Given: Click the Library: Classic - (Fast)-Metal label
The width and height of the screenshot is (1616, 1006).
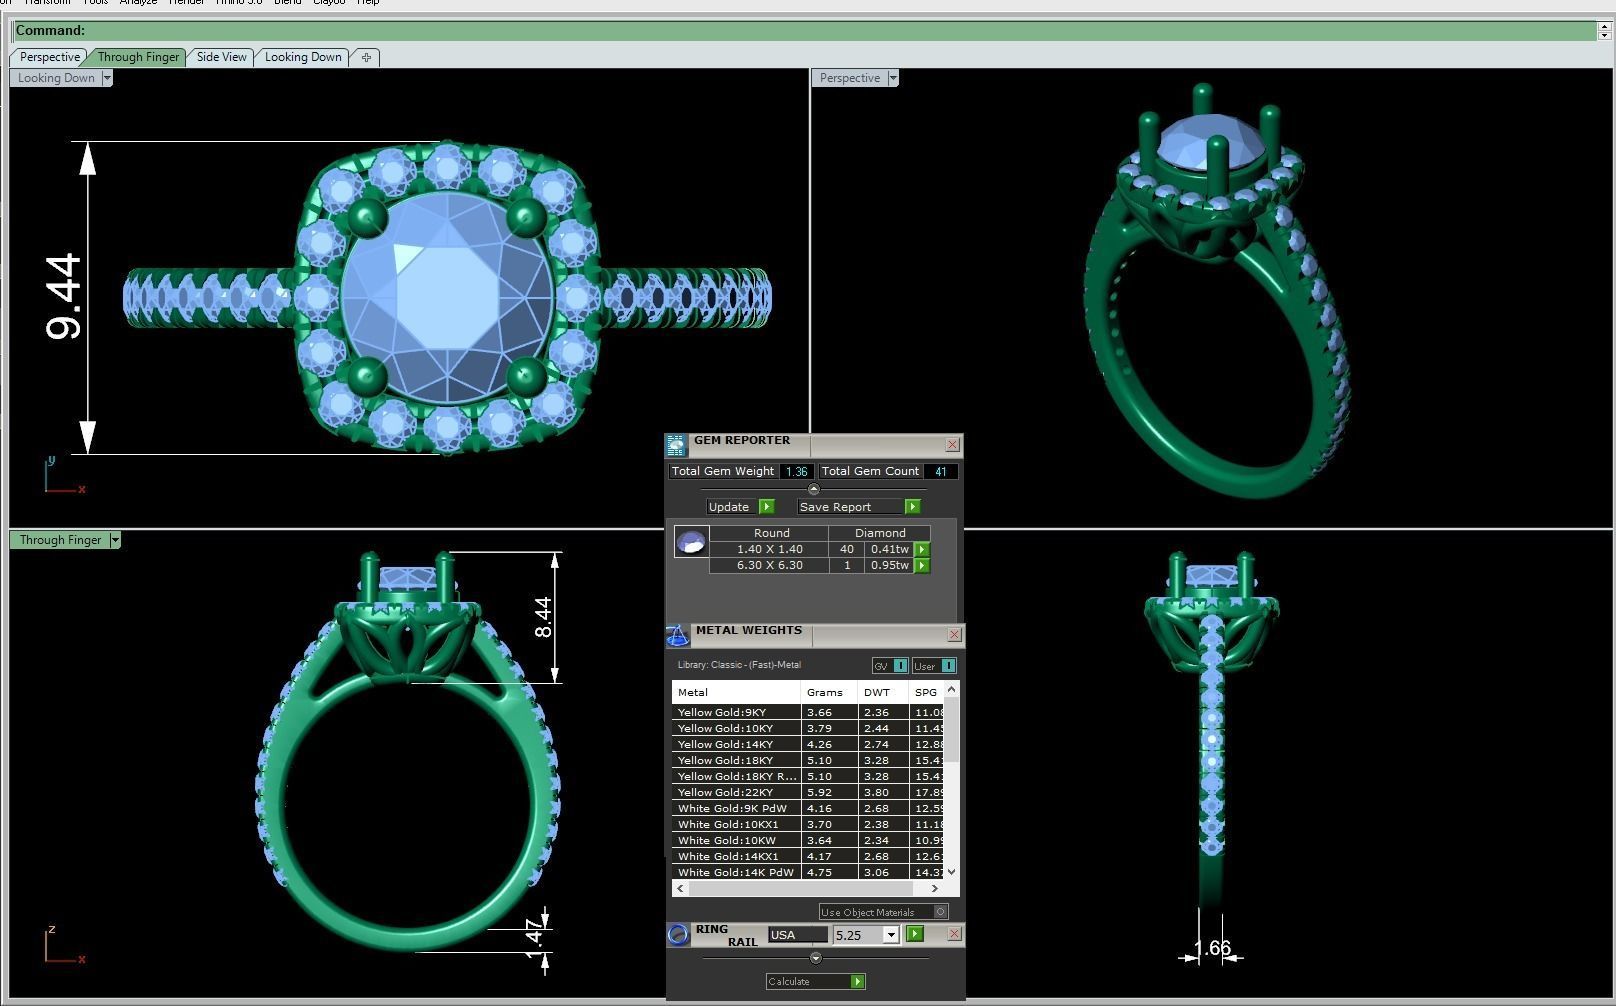Looking at the screenshot, I should (739, 665).
